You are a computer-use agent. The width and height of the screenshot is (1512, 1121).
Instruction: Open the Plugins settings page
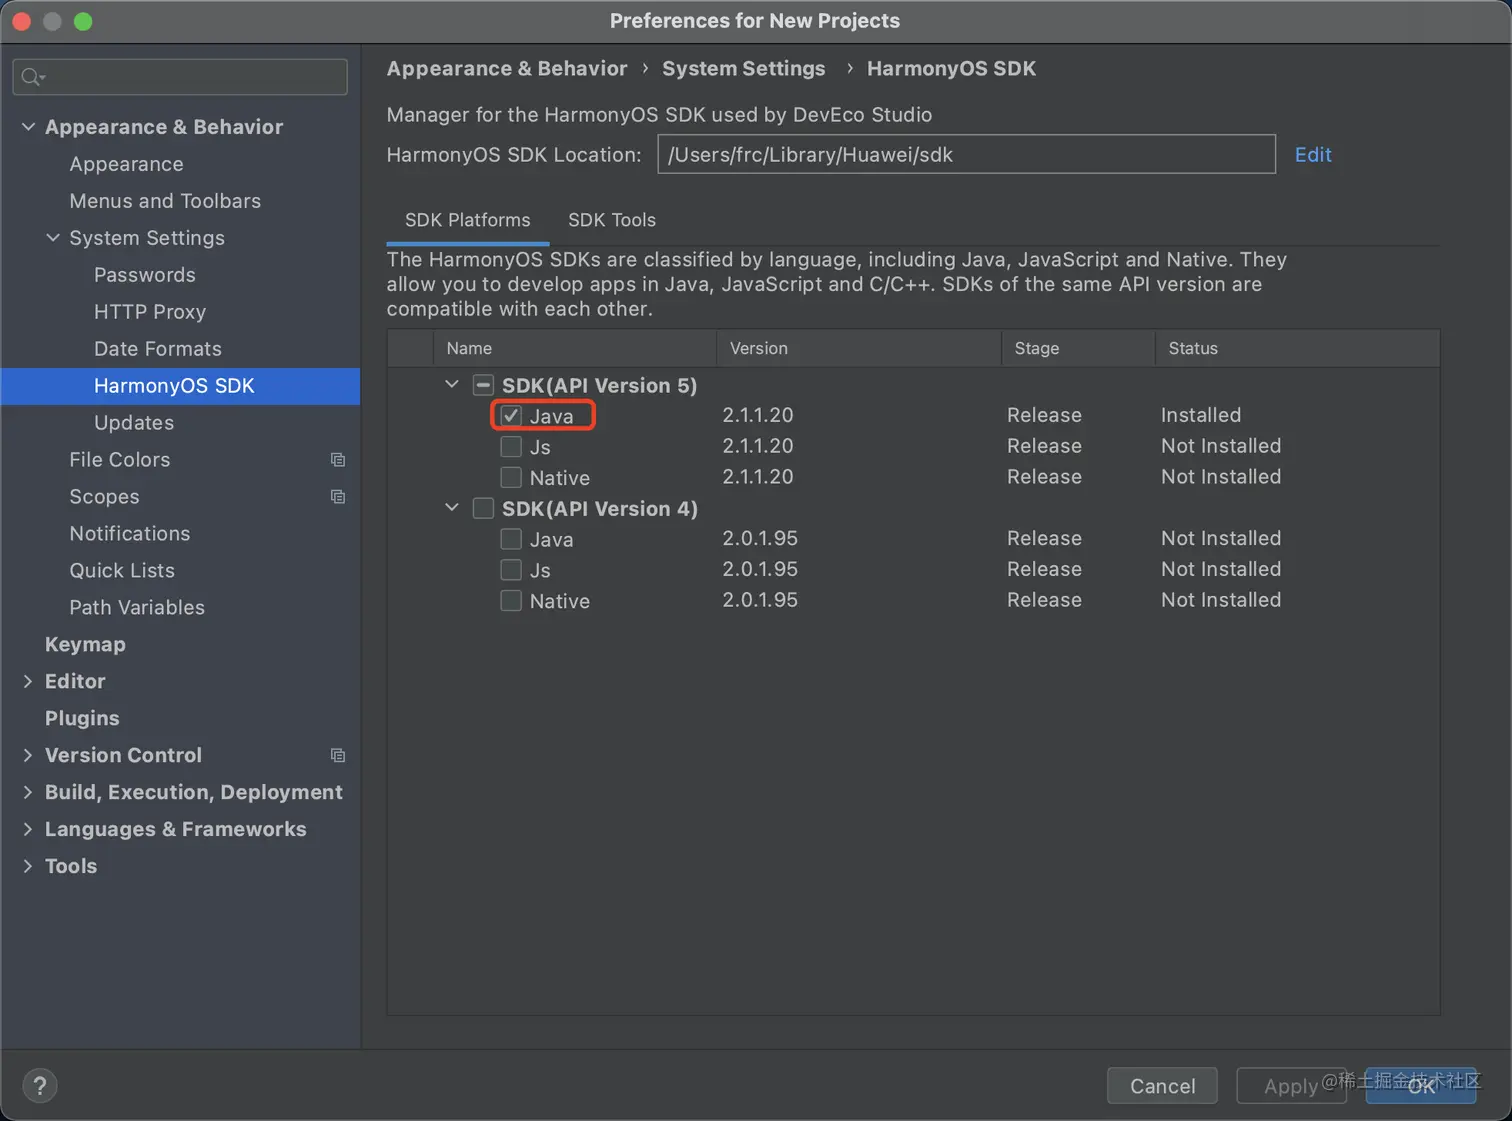pos(82,718)
